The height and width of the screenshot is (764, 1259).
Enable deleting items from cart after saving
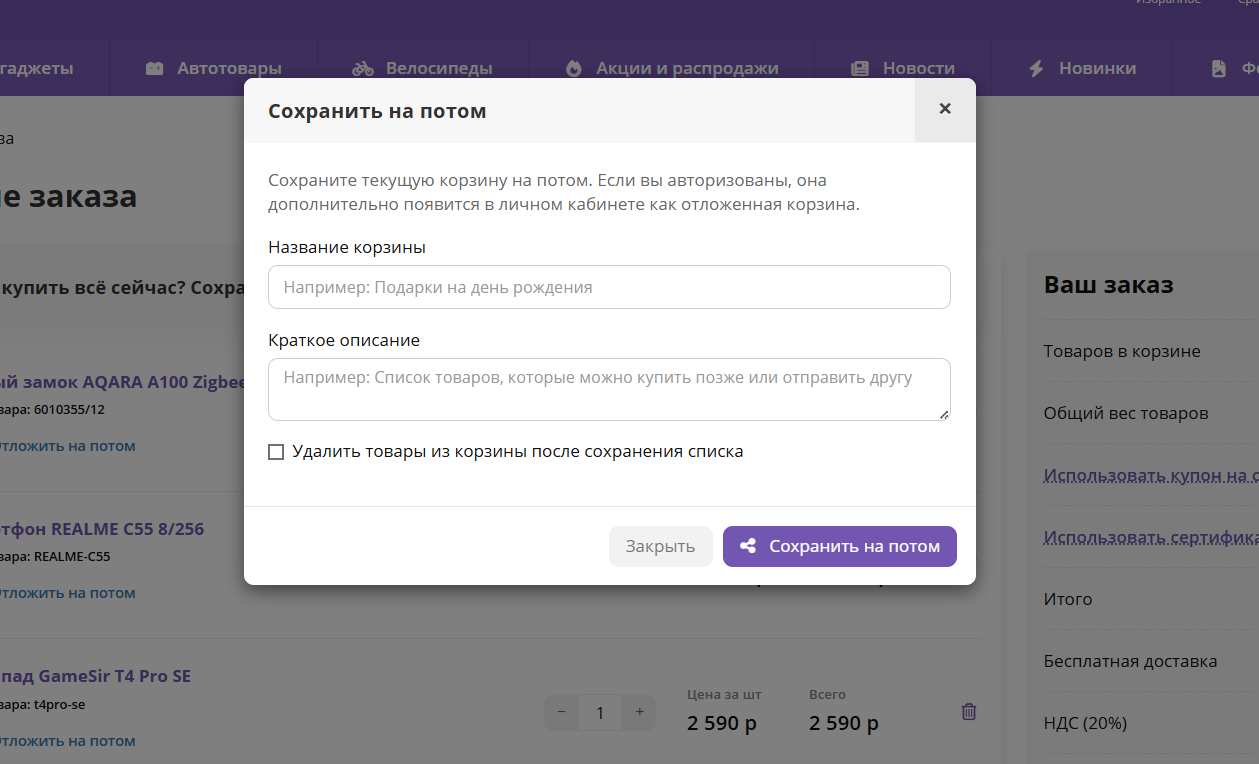pos(277,452)
